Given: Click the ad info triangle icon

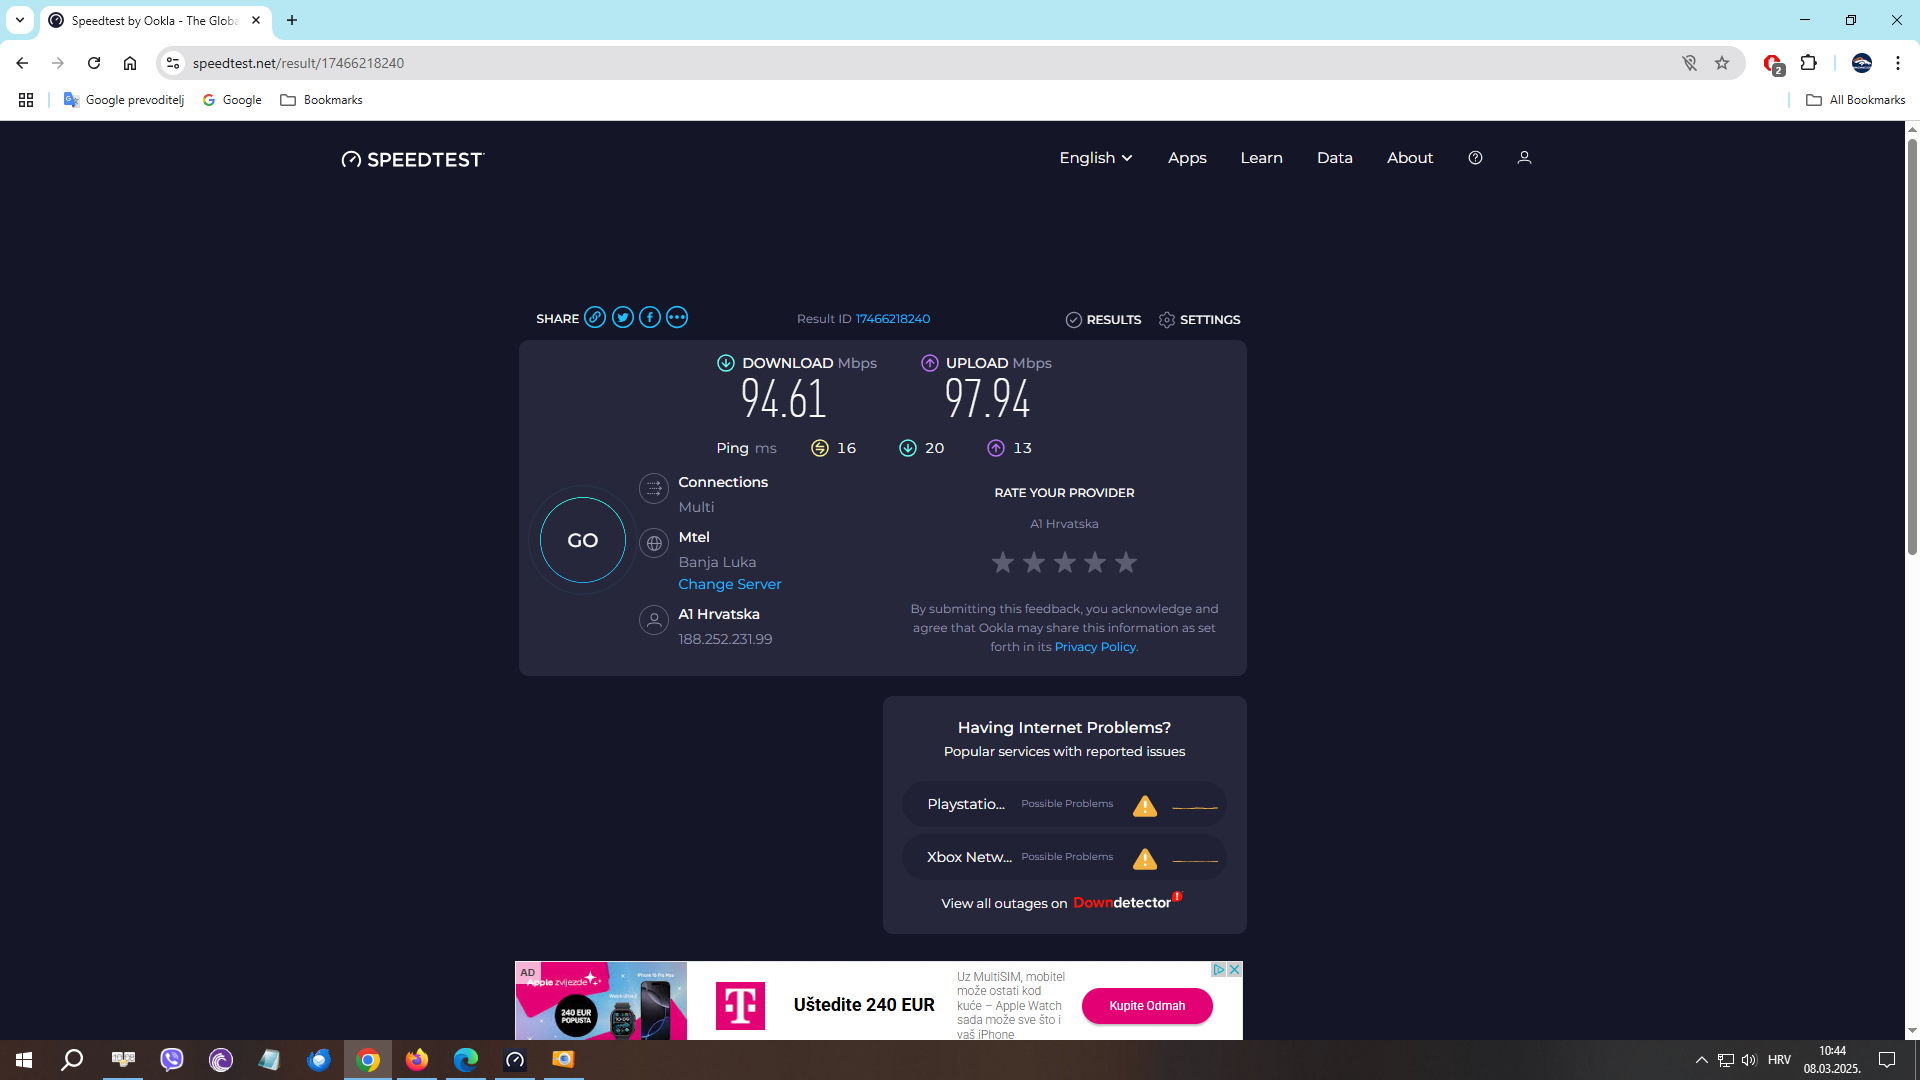Looking at the screenshot, I should click(x=1219, y=969).
